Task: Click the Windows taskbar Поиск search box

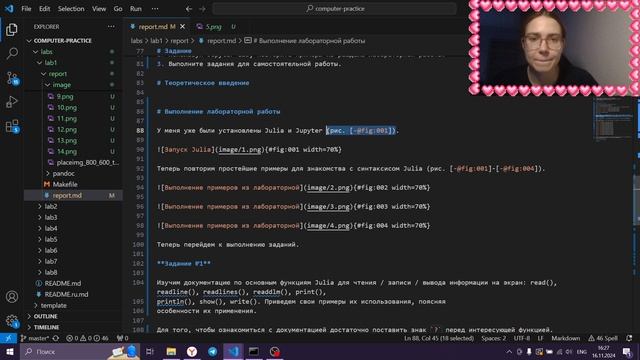Action: click(x=80, y=351)
